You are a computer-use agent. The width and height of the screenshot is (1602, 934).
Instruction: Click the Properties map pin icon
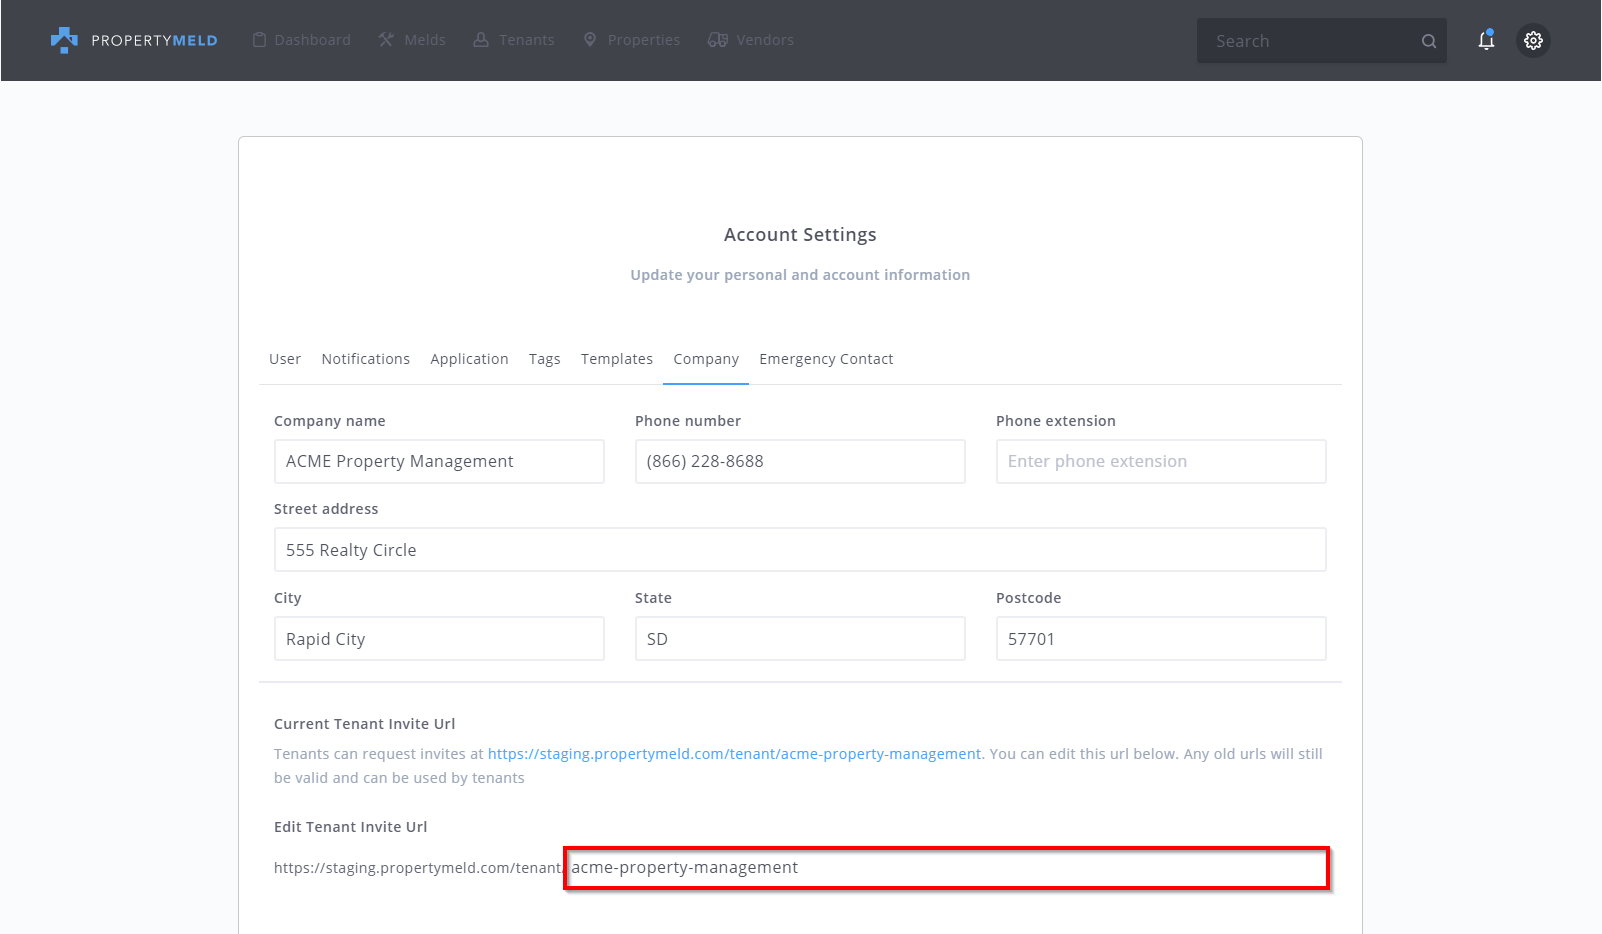point(590,40)
